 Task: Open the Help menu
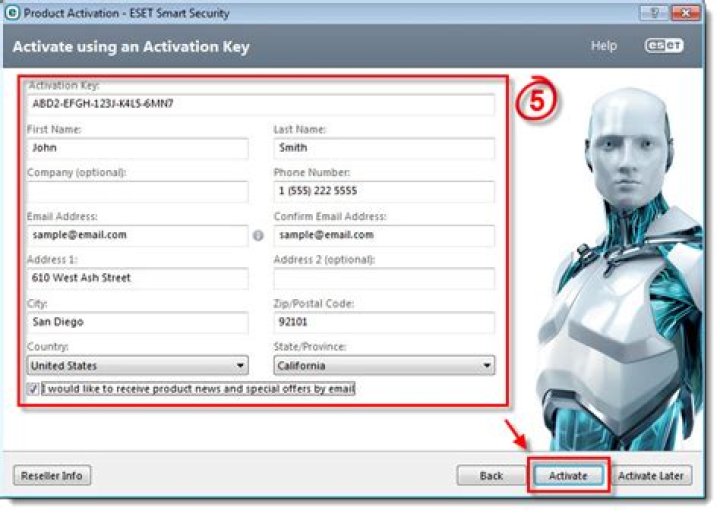[x=603, y=47]
